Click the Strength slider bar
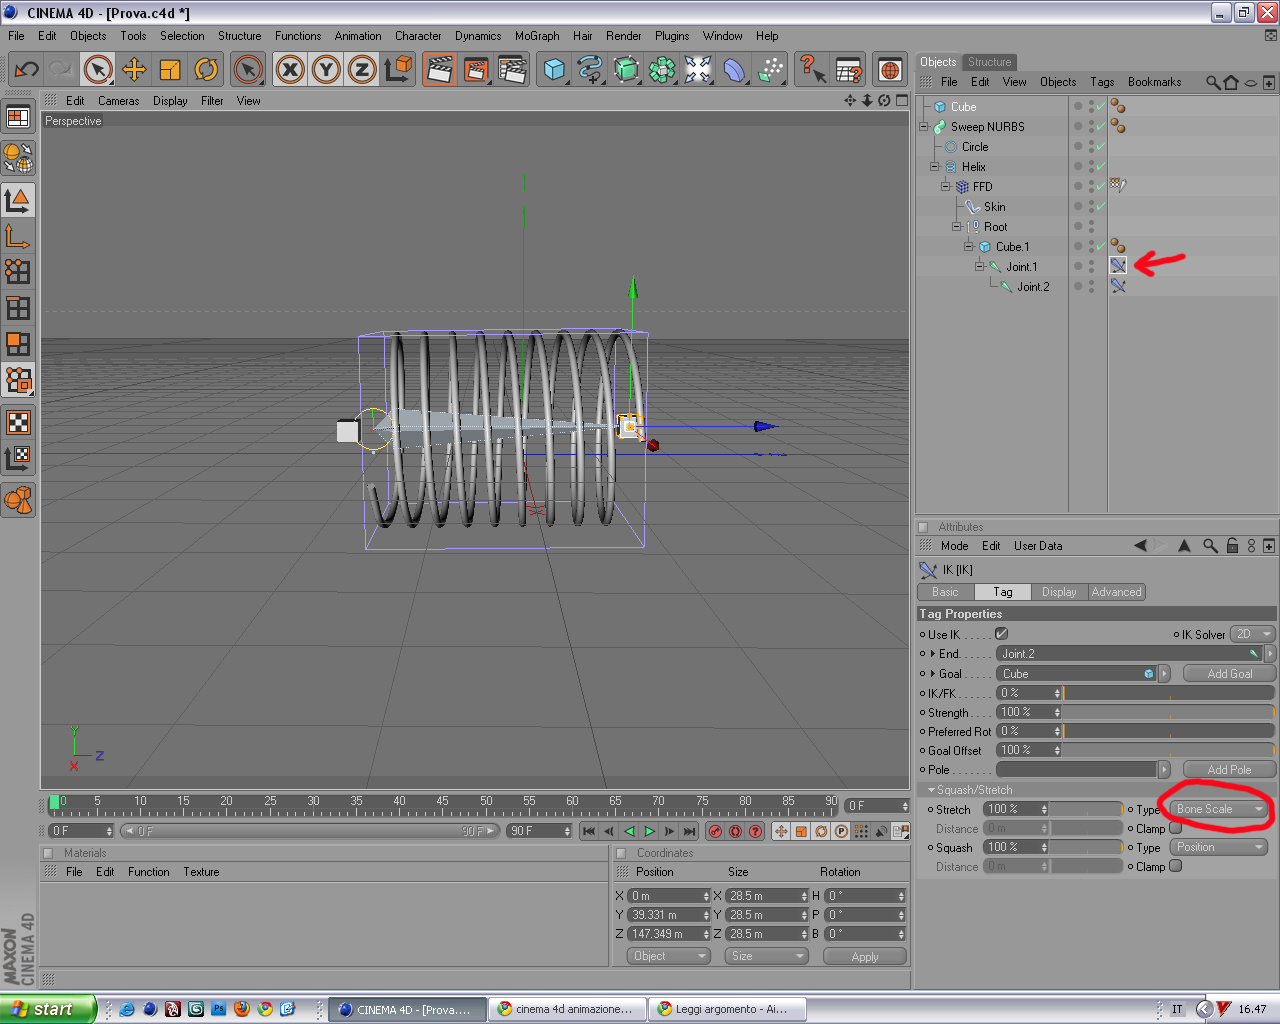1280x1024 pixels. click(1168, 712)
